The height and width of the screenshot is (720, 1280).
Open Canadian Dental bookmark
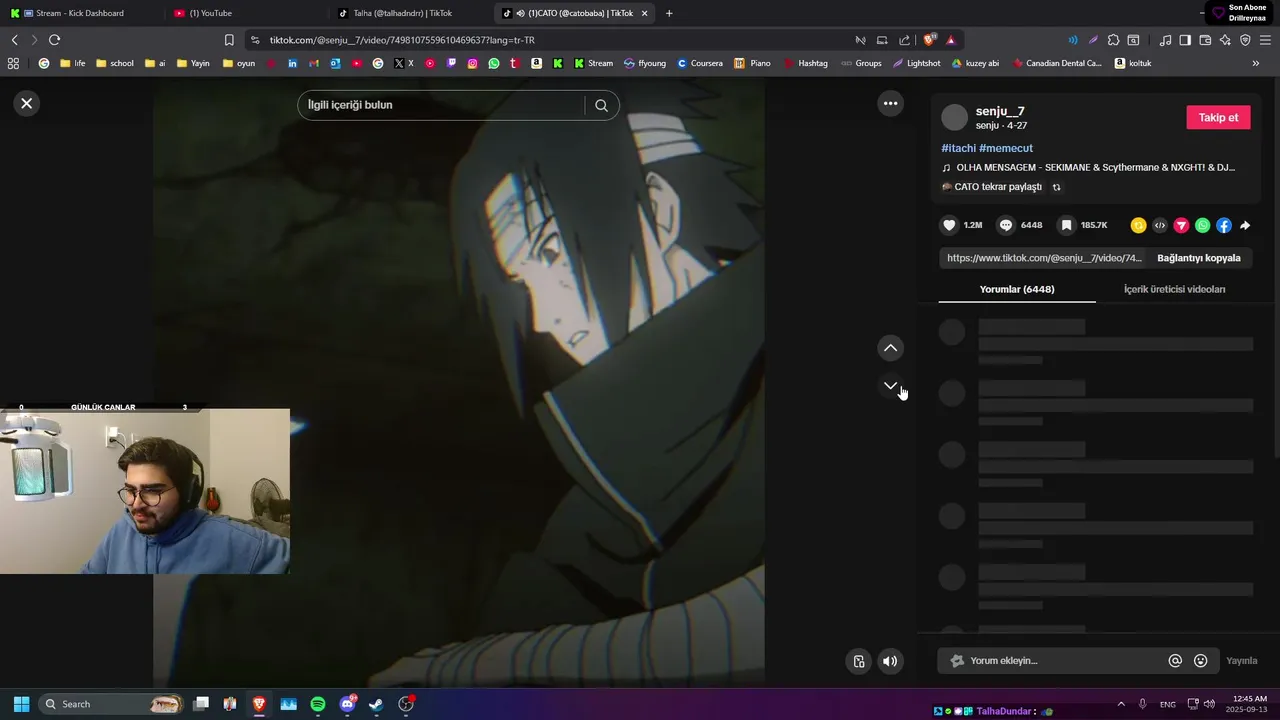pos(1057,63)
